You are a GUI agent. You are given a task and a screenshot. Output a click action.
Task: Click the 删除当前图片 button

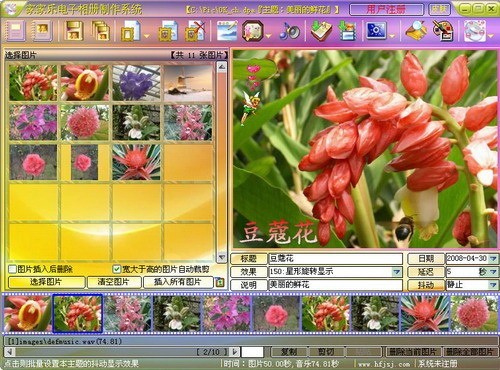(413, 352)
